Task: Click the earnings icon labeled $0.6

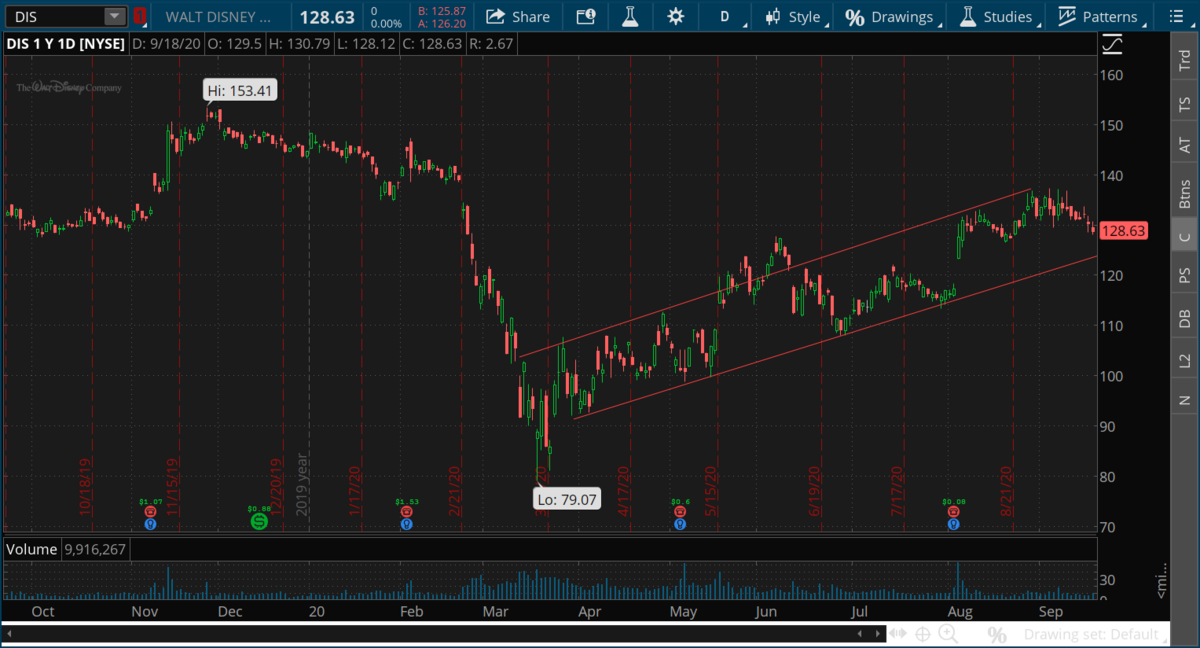Action: (680, 511)
